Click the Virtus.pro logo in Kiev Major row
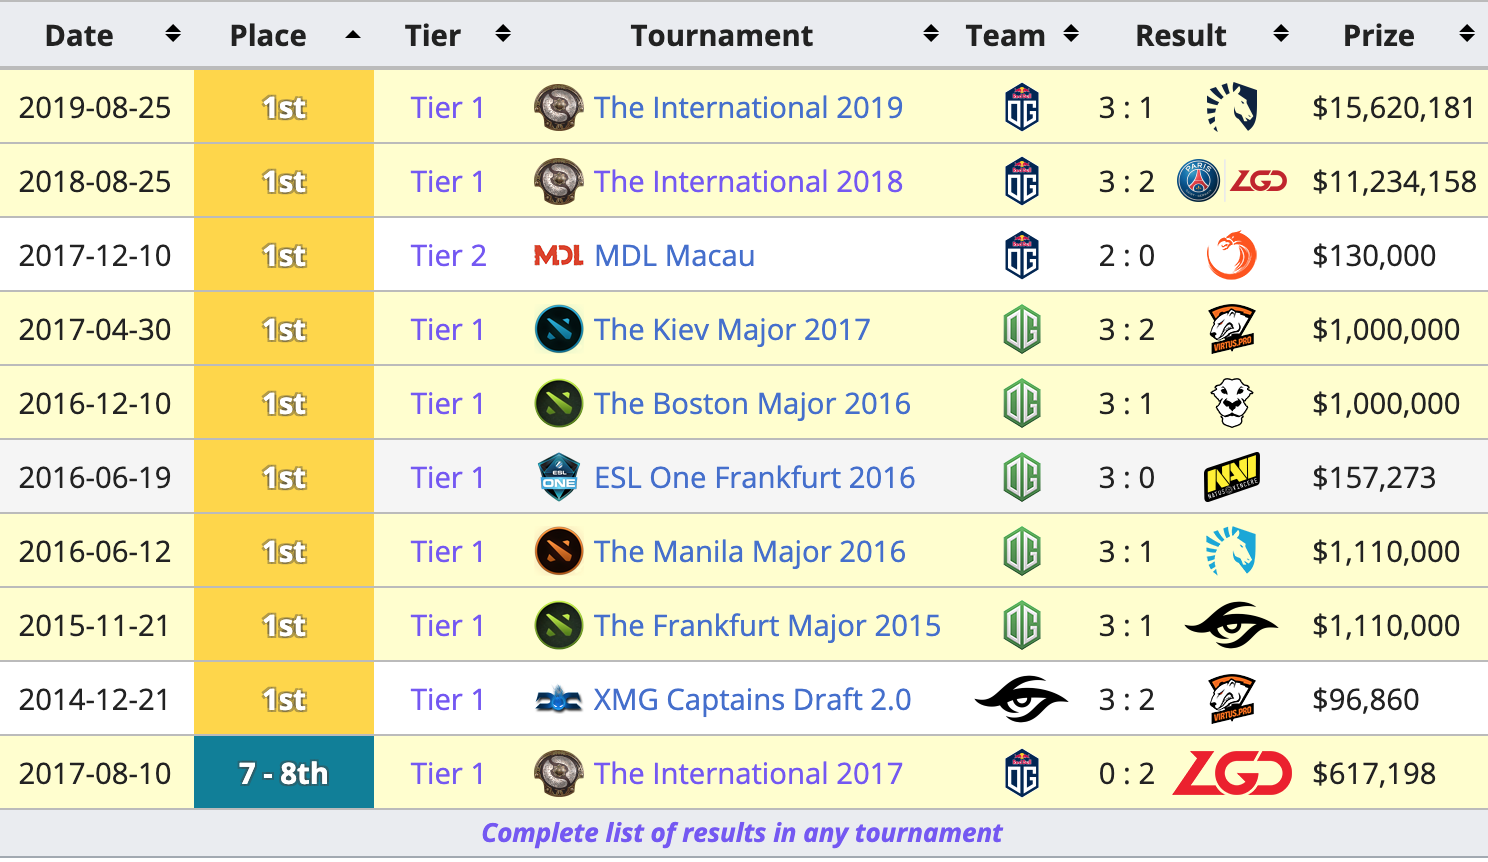The width and height of the screenshot is (1488, 862). [1231, 329]
